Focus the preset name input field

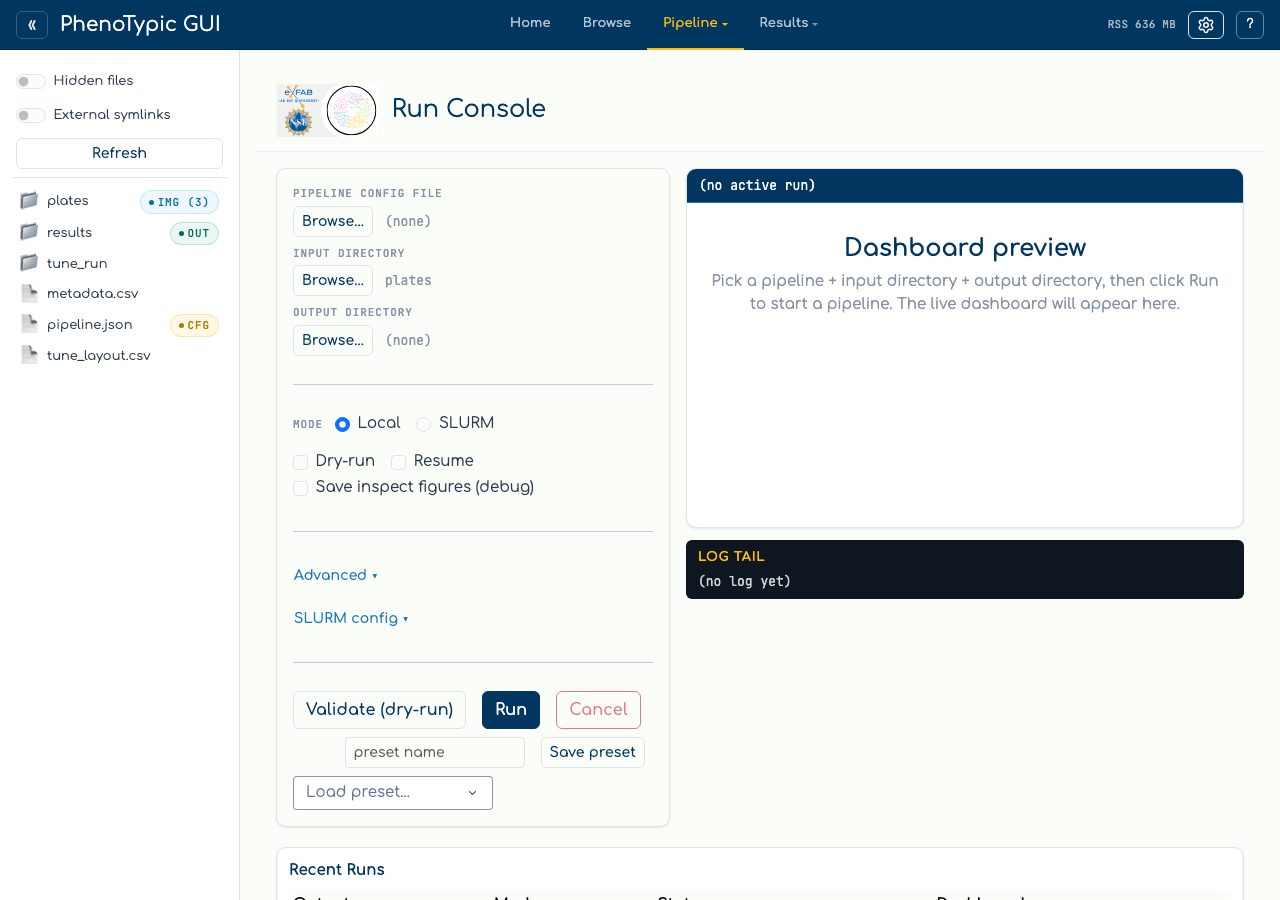click(435, 752)
